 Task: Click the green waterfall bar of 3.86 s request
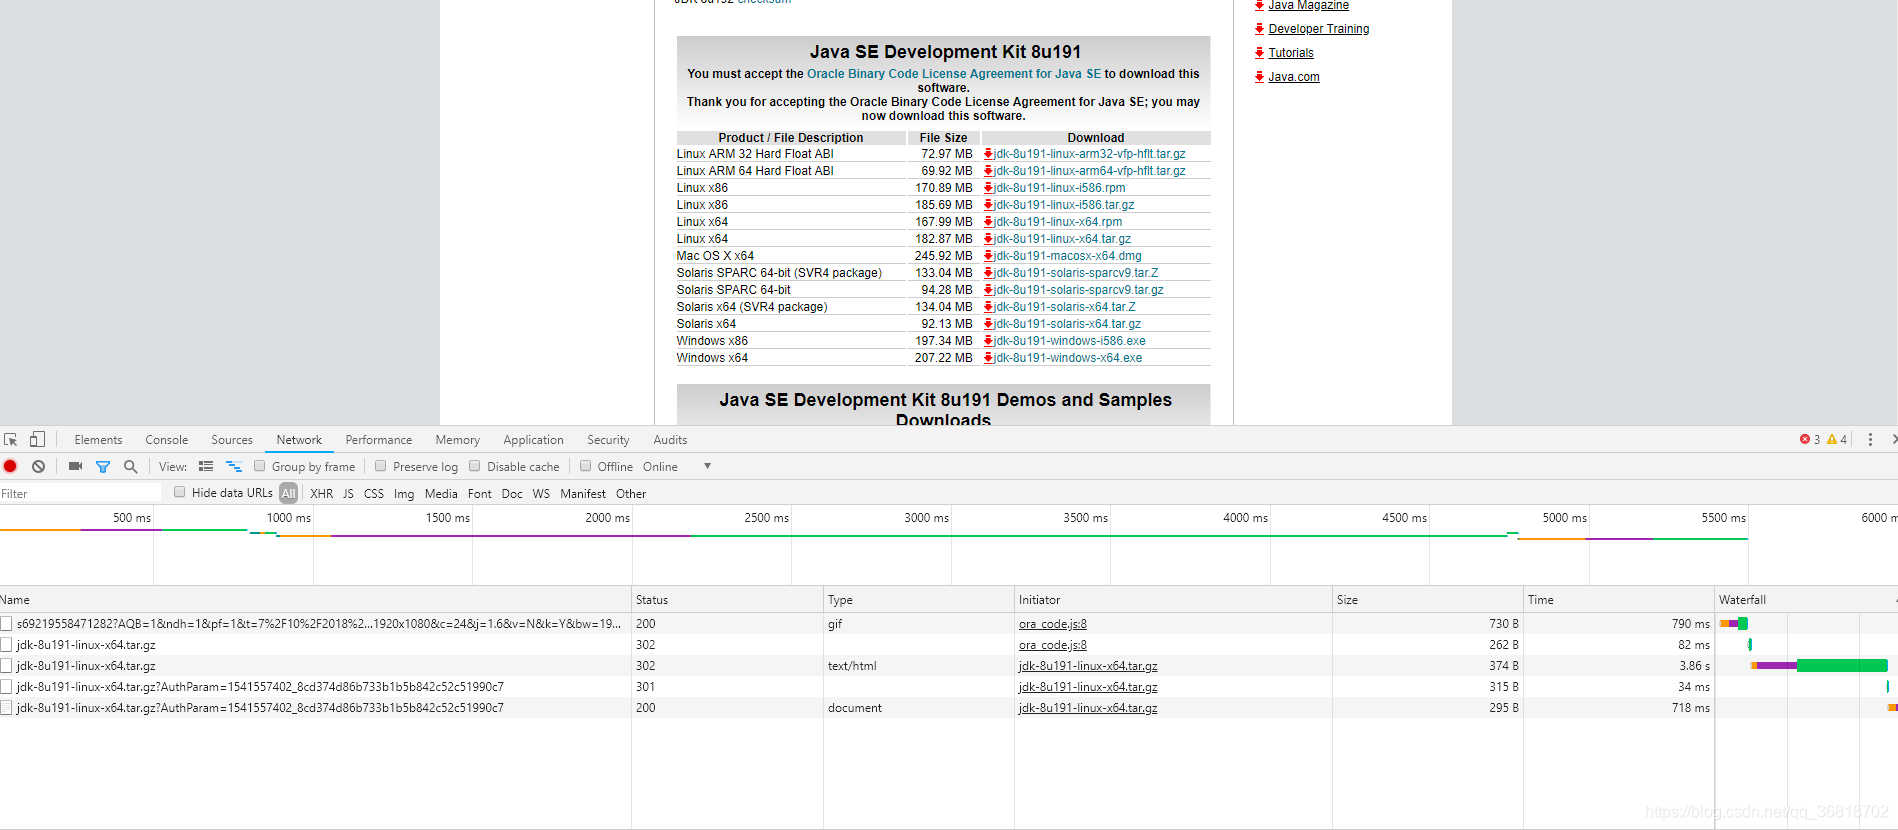point(1842,666)
